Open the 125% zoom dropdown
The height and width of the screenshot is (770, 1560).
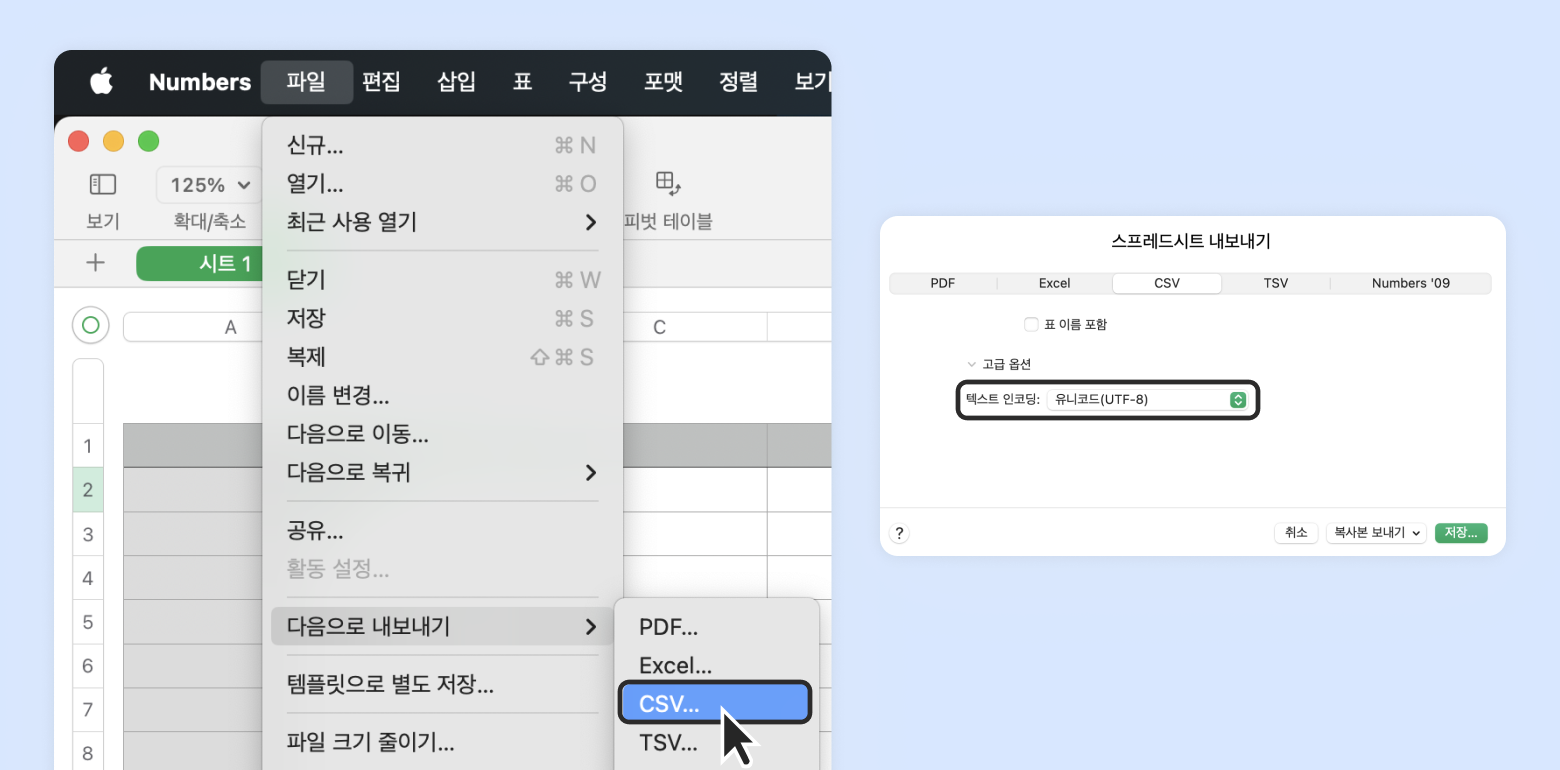coord(209,185)
